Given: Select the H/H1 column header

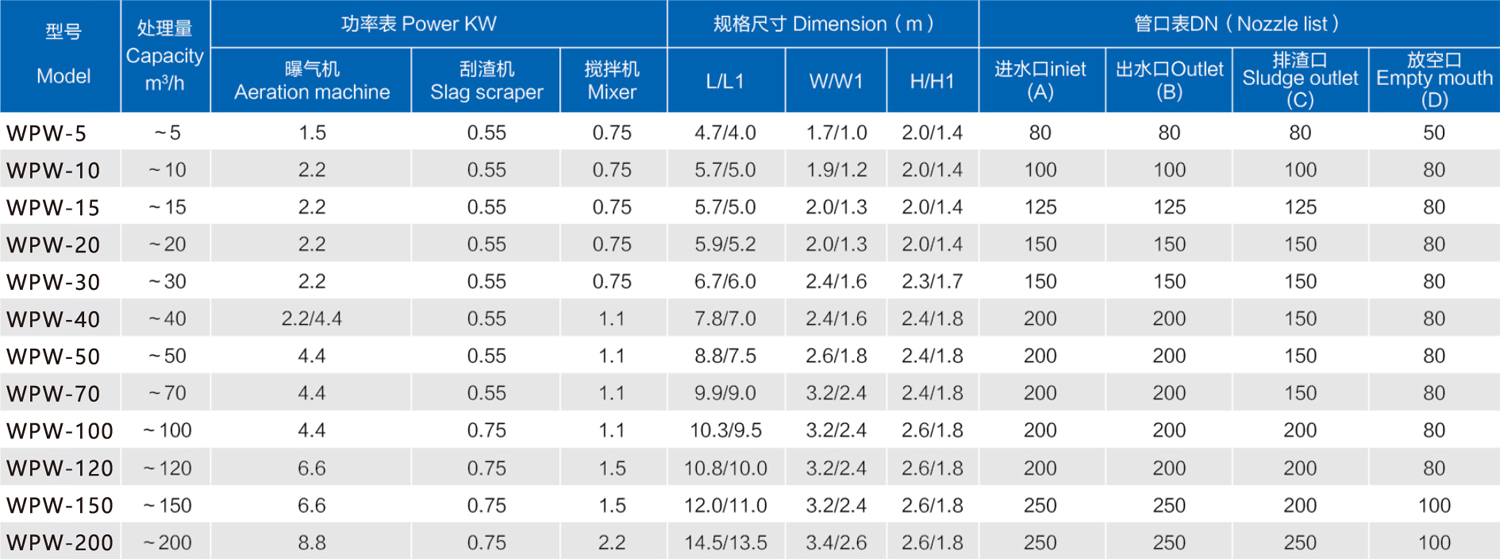Looking at the screenshot, I should click(x=932, y=81).
